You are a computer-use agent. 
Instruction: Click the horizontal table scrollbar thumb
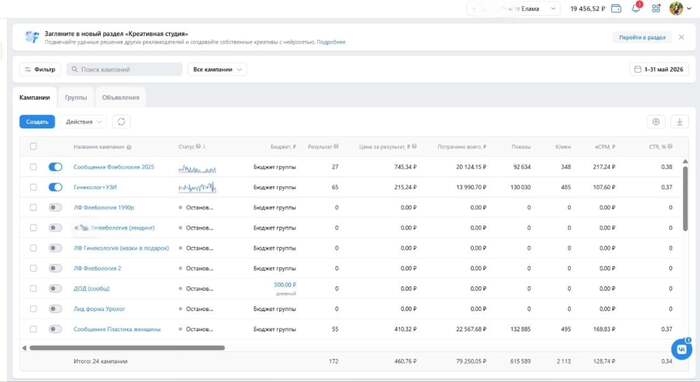point(127,348)
